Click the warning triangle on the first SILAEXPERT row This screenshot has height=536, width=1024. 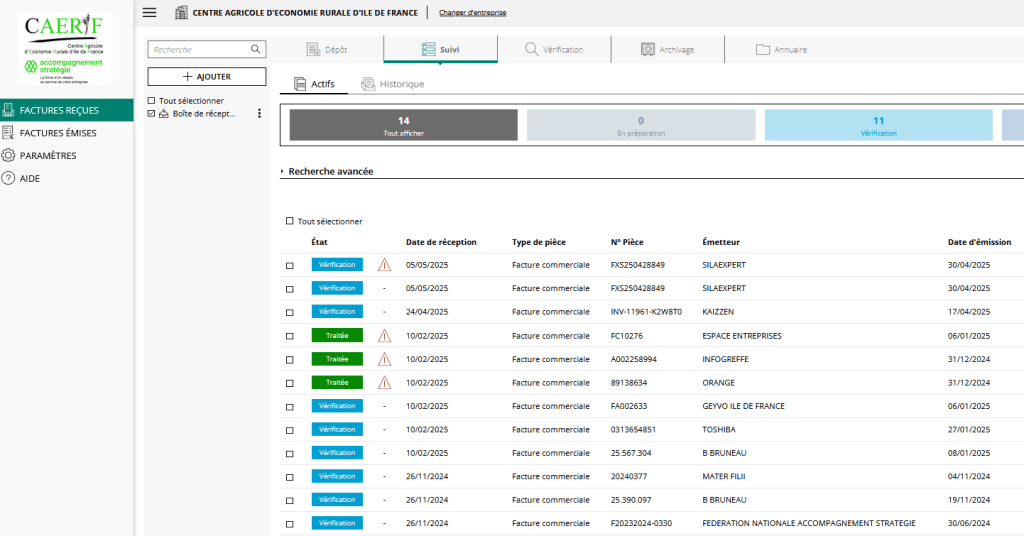point(385,265)
